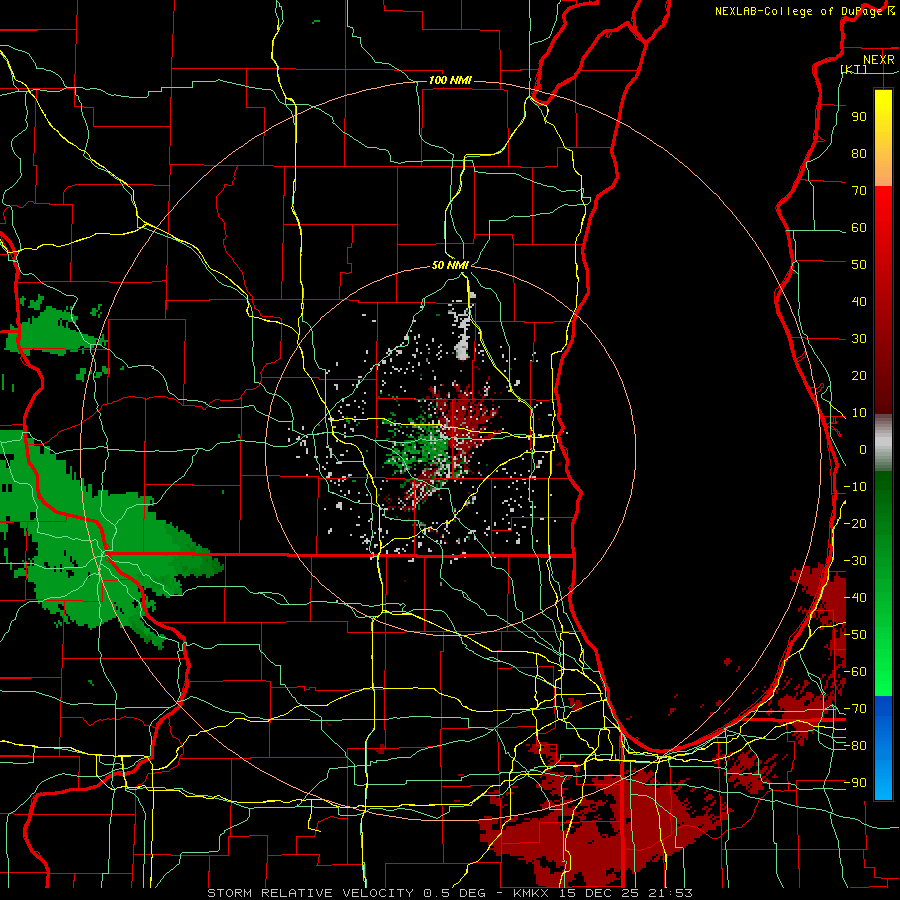Image resolution: width=900 pixels, height=900 pixels.
Task: Click the -50 value on the velocity scale
Action: tap(855, 635)
